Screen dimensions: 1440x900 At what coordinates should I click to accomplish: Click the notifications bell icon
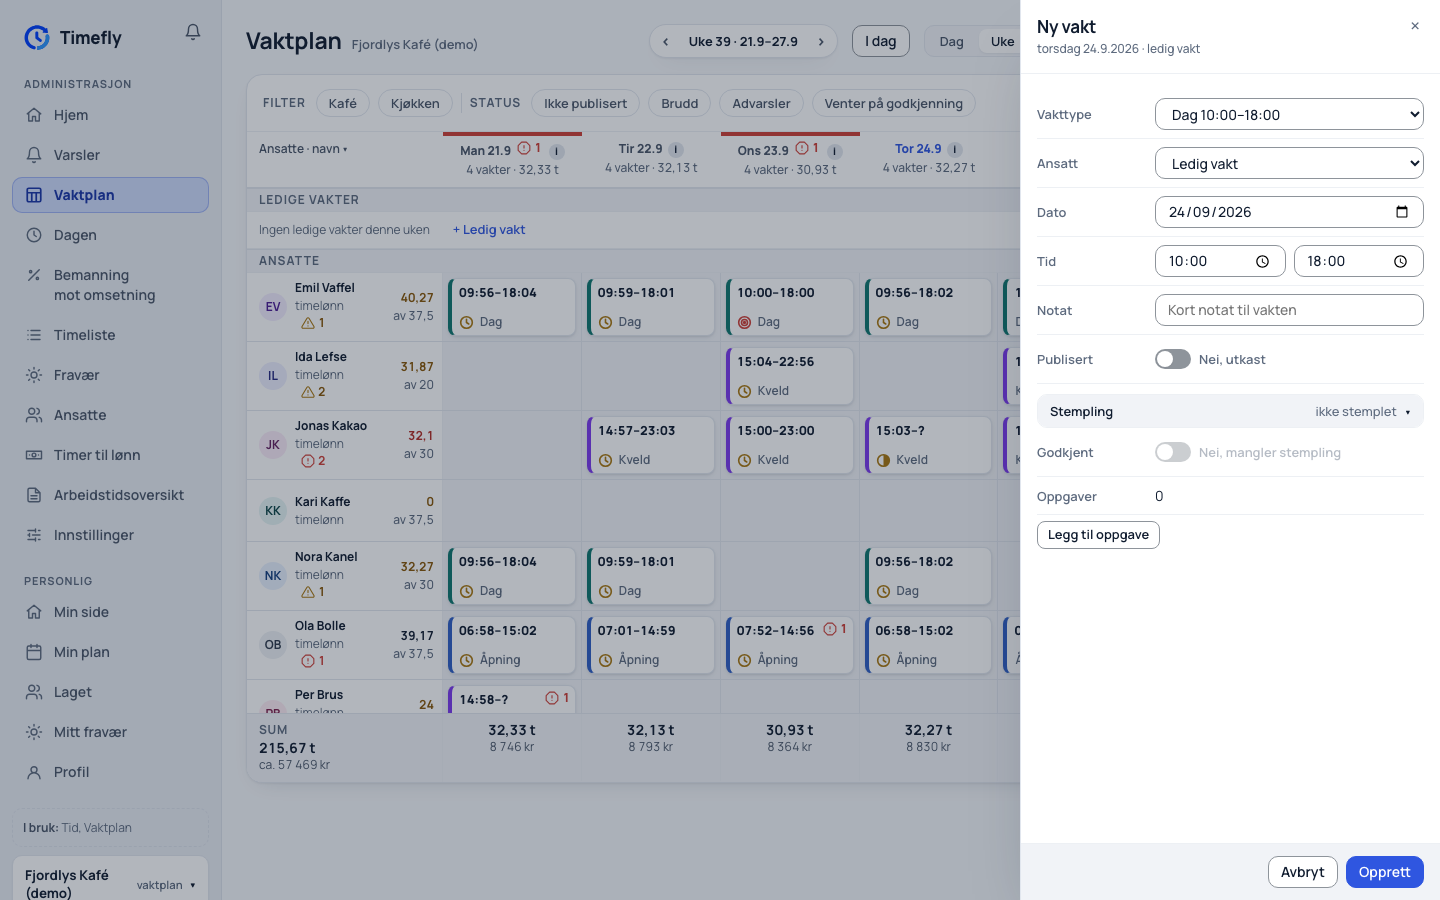coord(193,32)
